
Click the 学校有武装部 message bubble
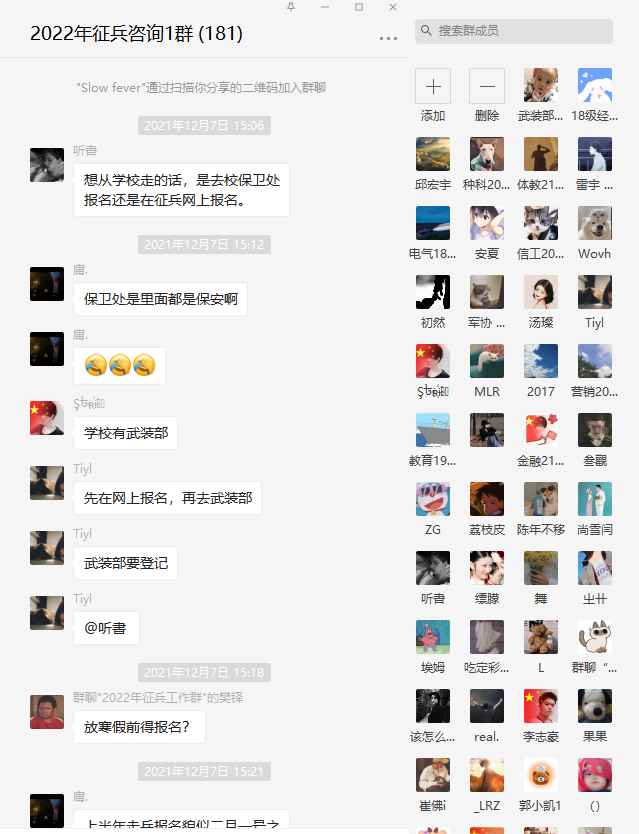pos(126,433)
